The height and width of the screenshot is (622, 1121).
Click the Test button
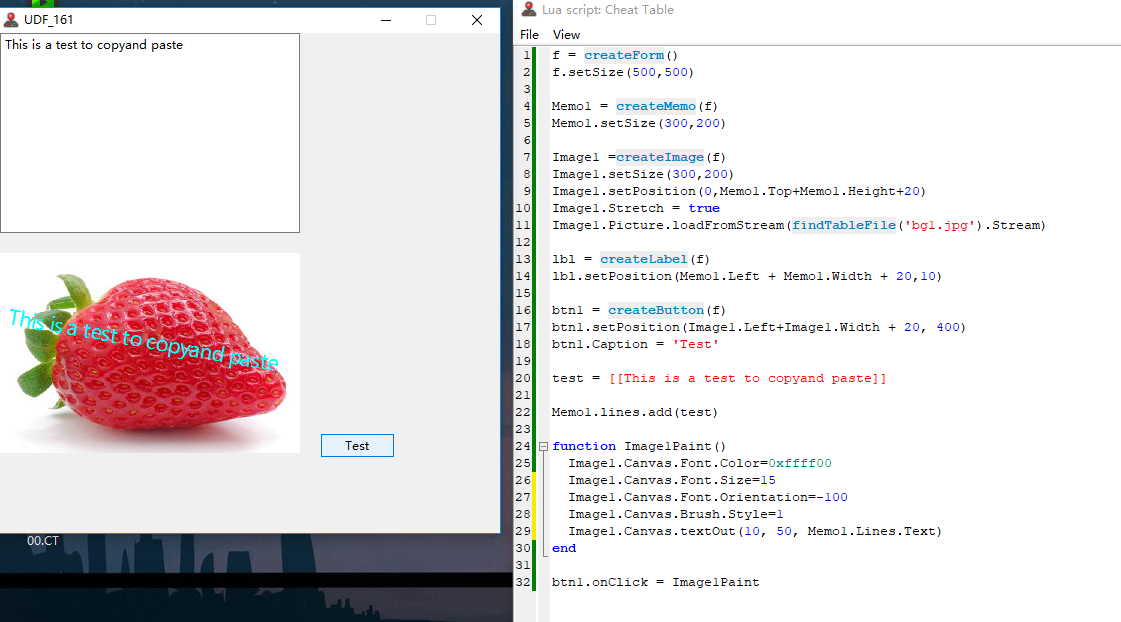tap(357, 446)
